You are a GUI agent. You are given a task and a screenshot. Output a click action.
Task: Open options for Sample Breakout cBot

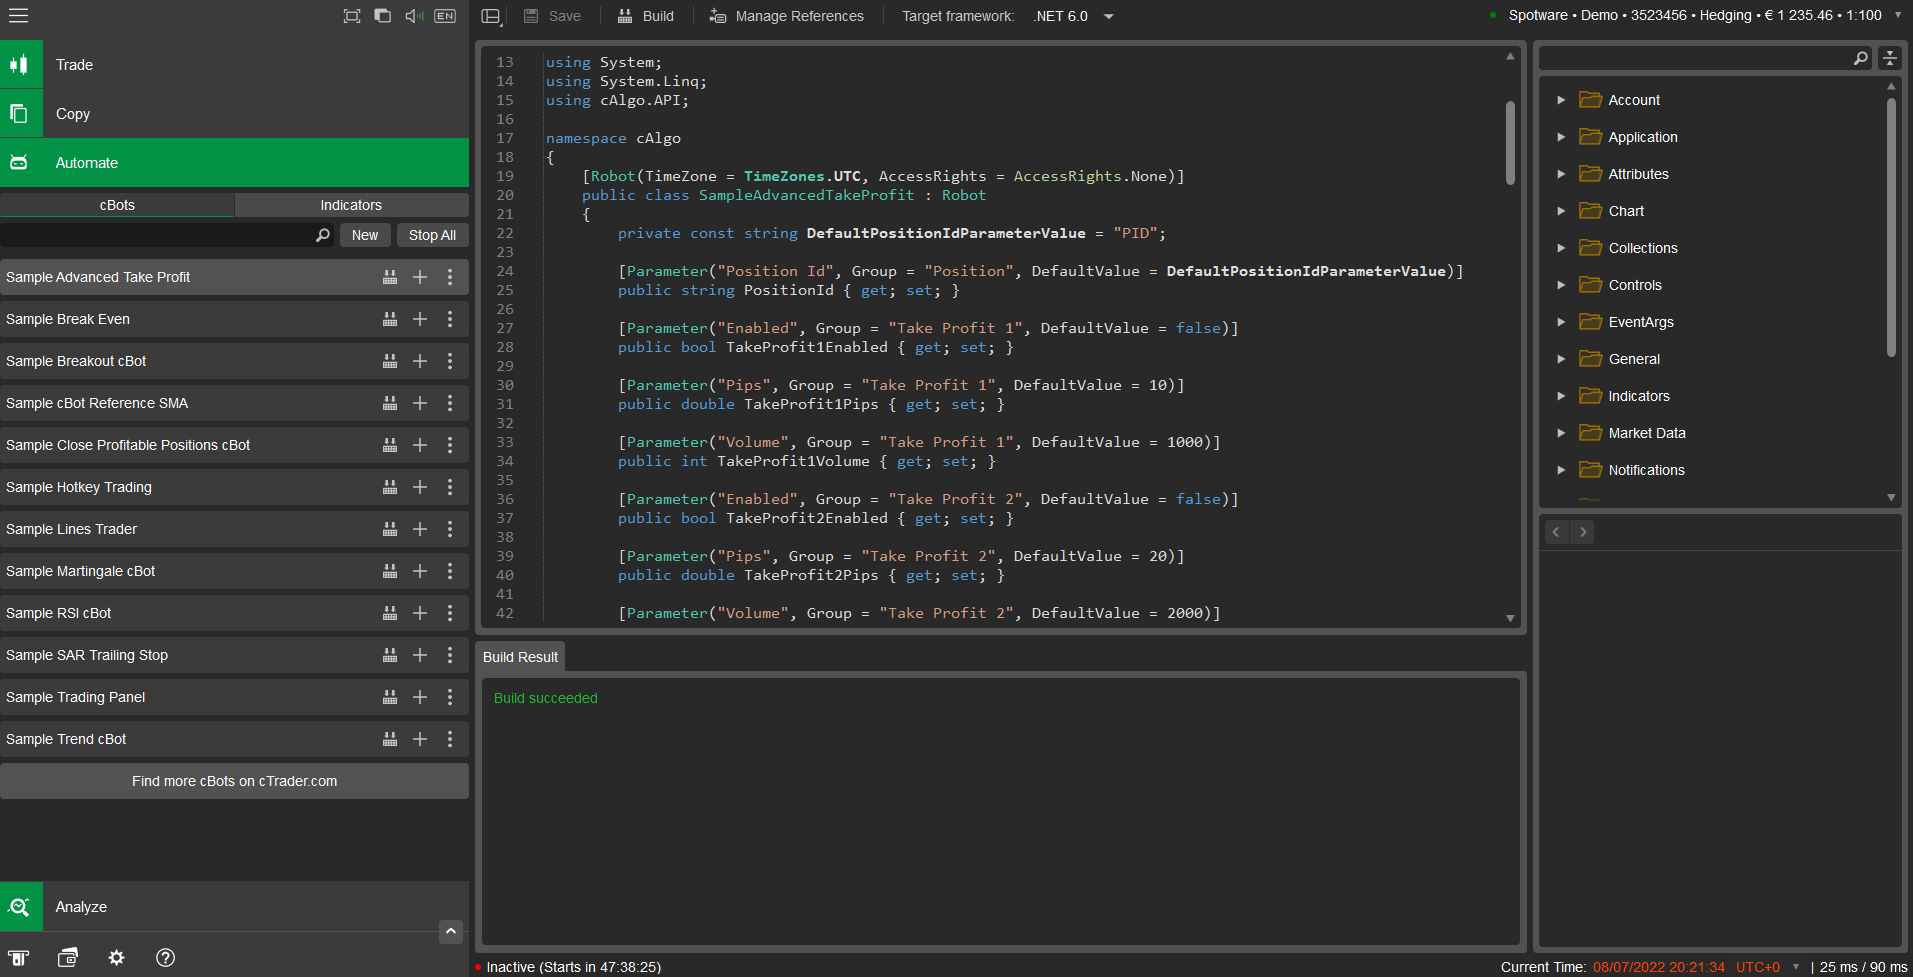pos(450,361)
